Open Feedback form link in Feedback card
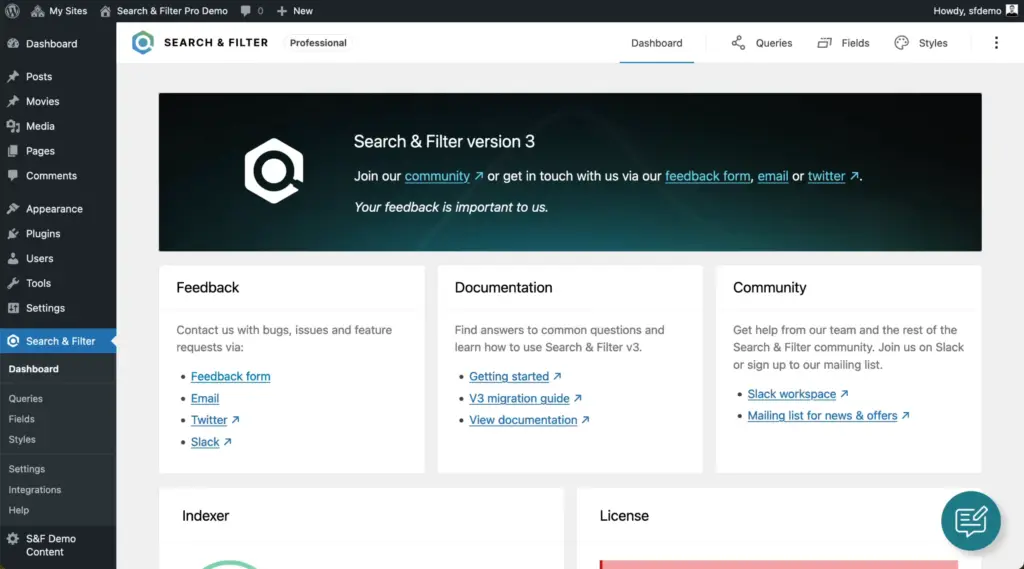The image size is (1024, 569). tap(231, 376)
